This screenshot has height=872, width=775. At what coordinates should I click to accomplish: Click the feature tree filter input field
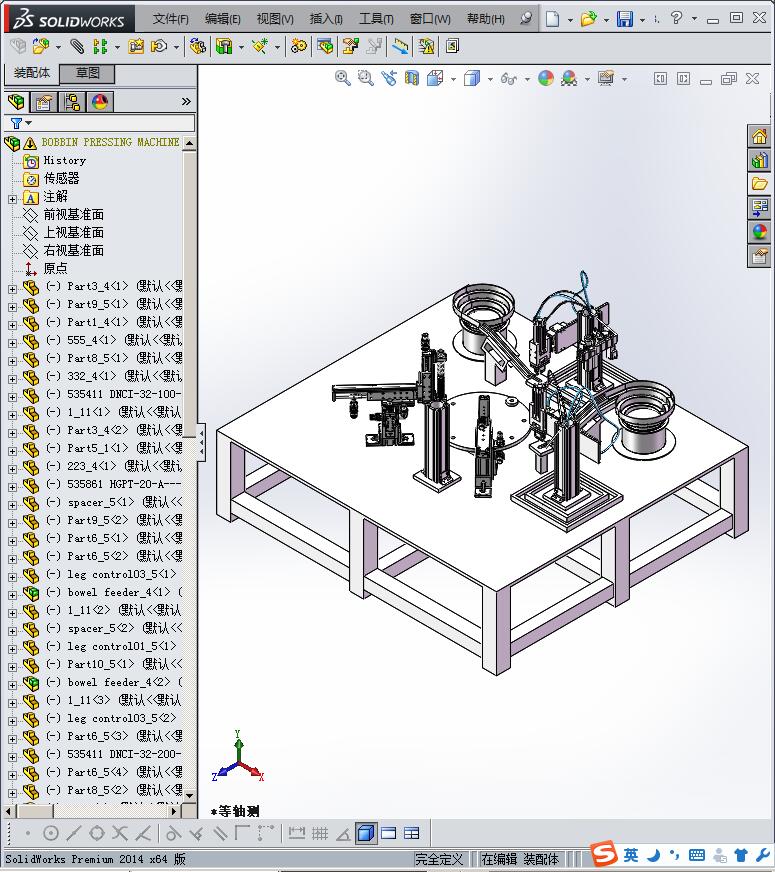100,123
